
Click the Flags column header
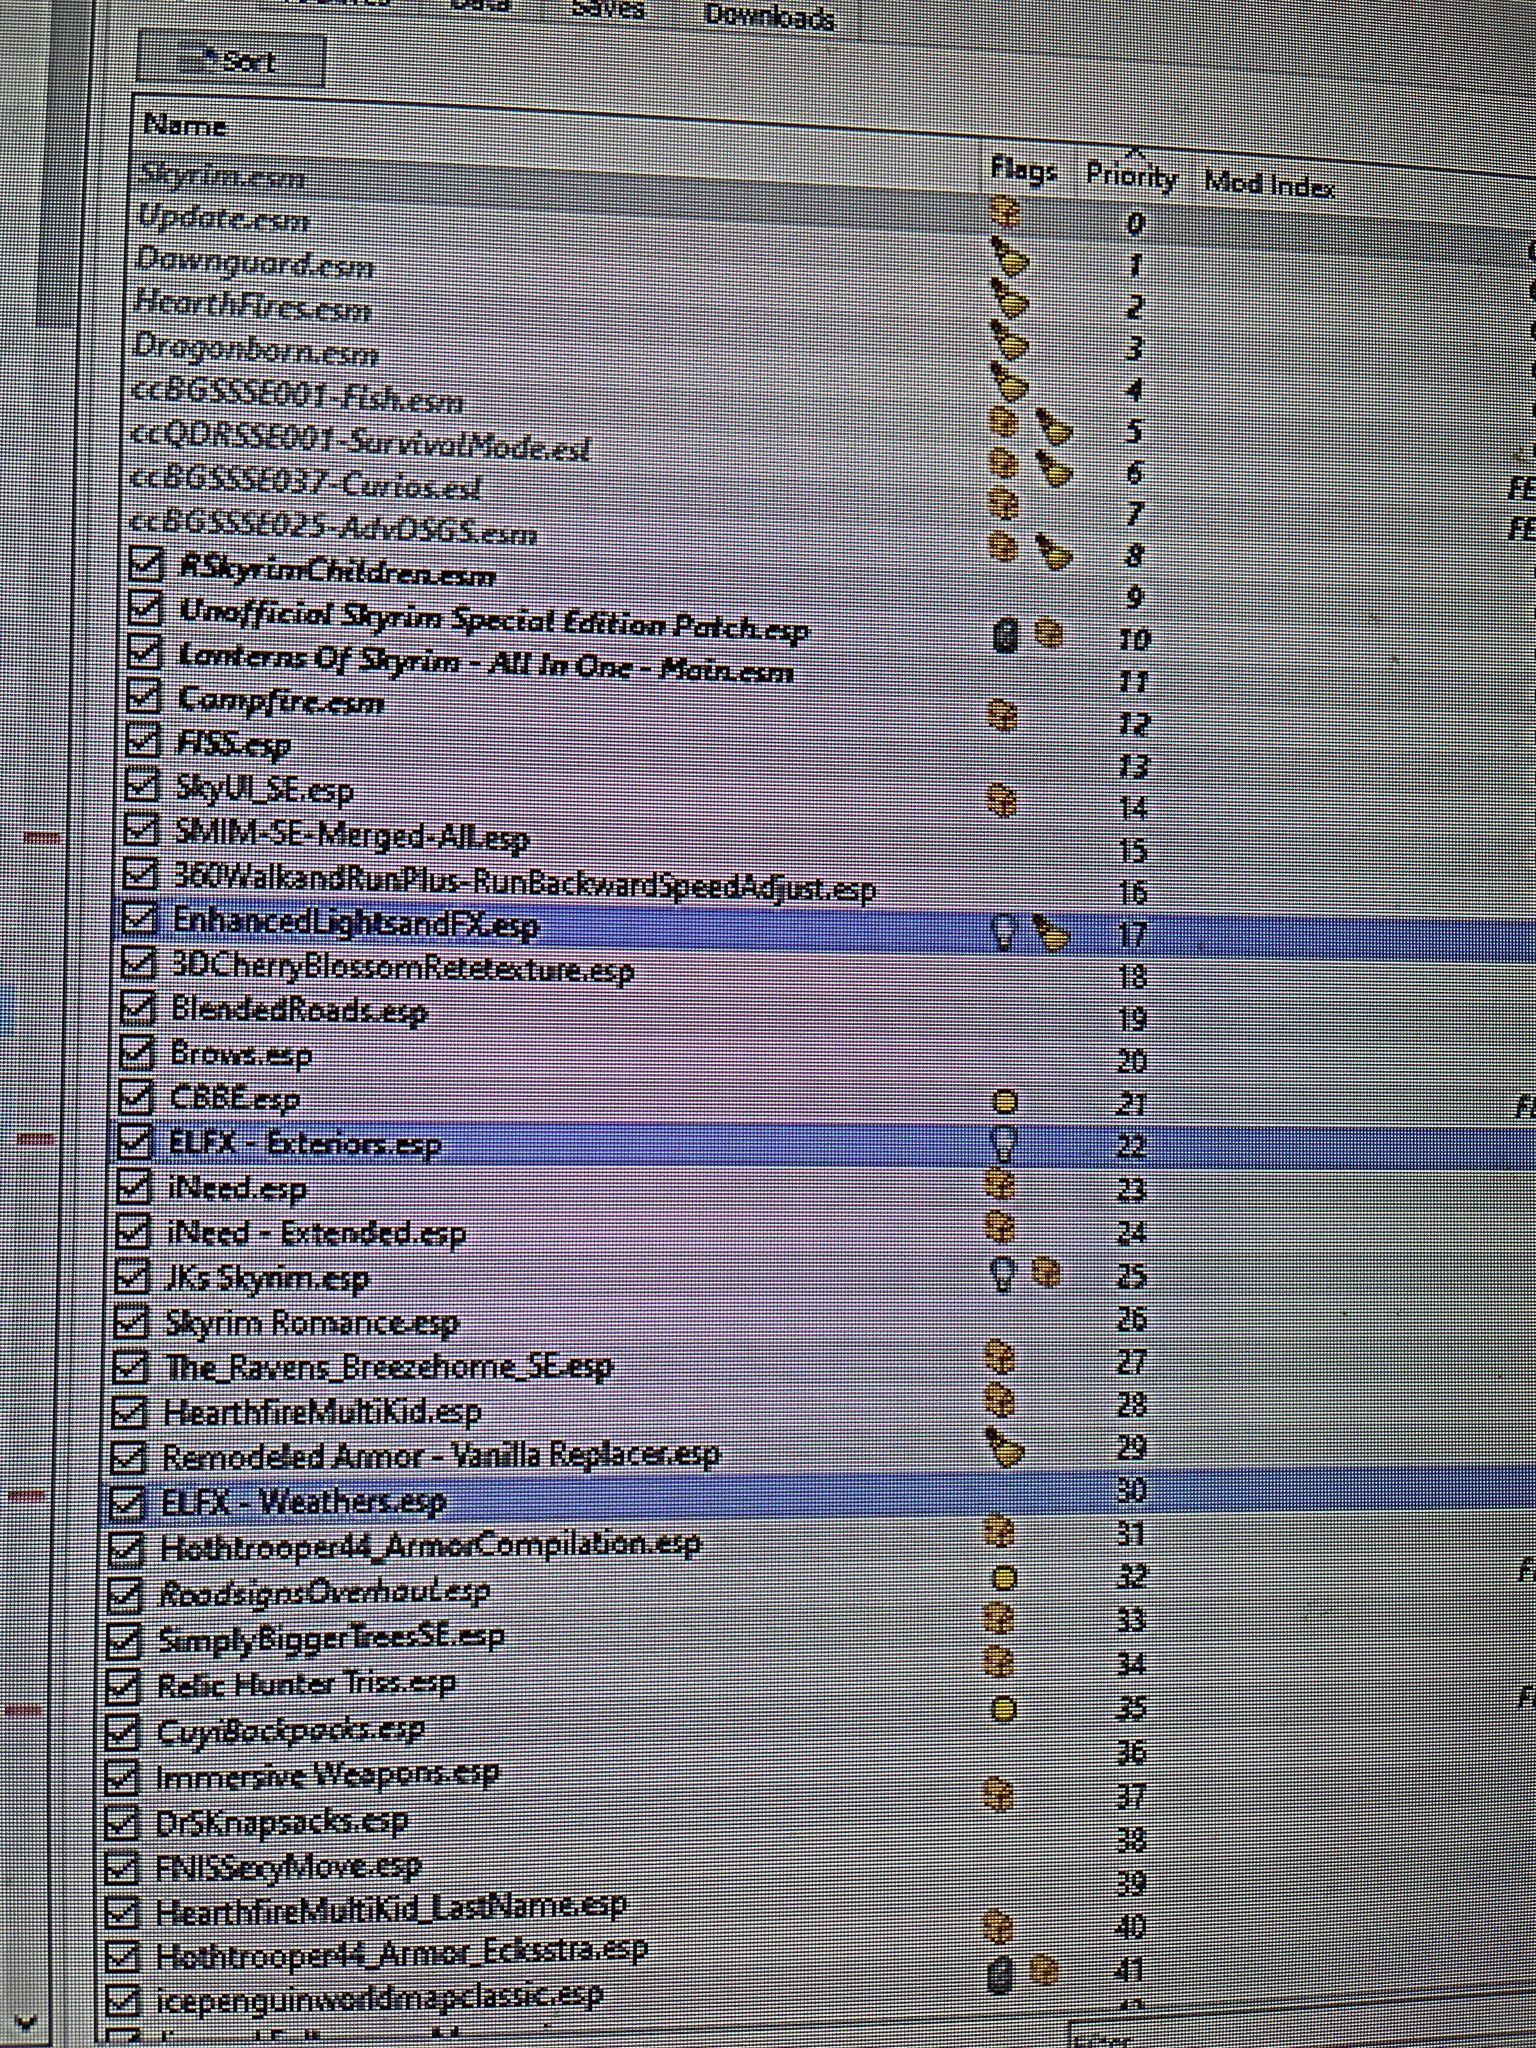coord(1023,169)
